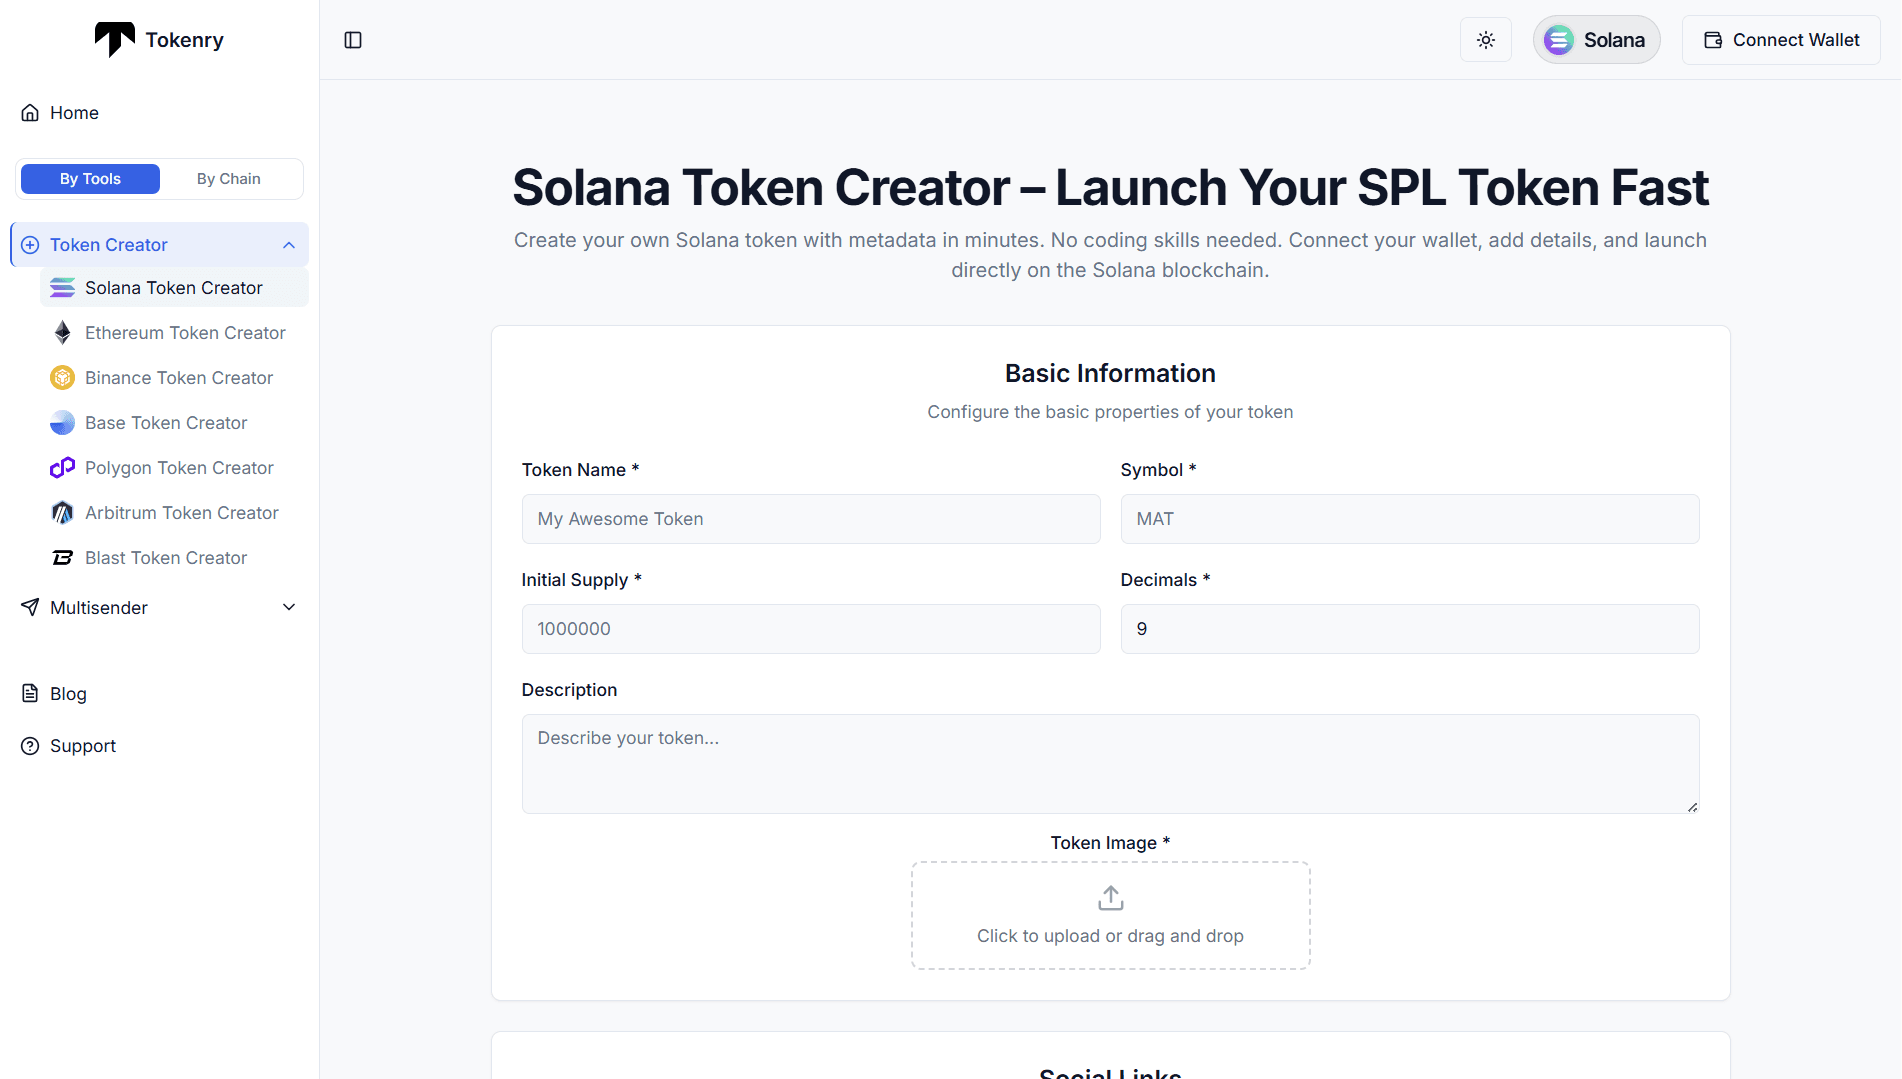Switch to the By Chain view
Viewport: 1902px width, 1079px height.
(x=228, y=178)
